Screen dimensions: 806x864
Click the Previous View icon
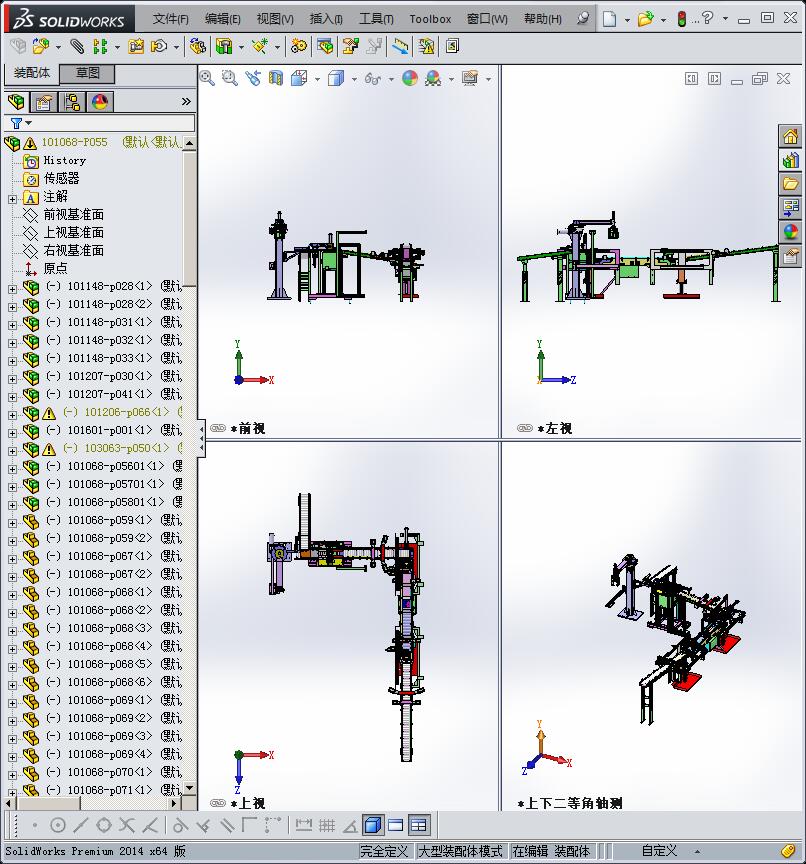point(253,78)
